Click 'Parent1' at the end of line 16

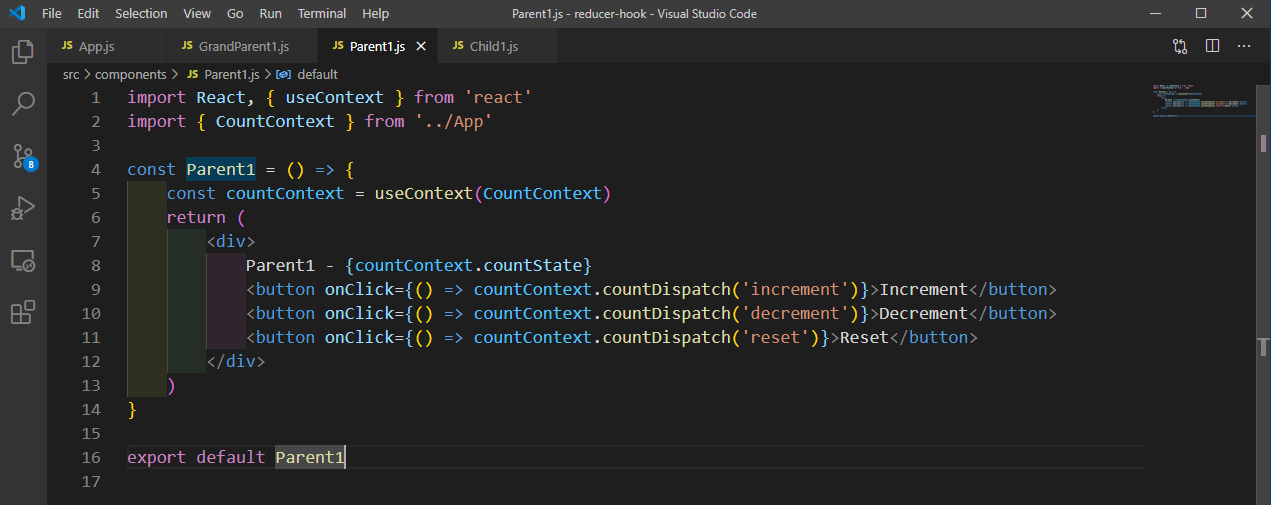click(x=310, y=457)
